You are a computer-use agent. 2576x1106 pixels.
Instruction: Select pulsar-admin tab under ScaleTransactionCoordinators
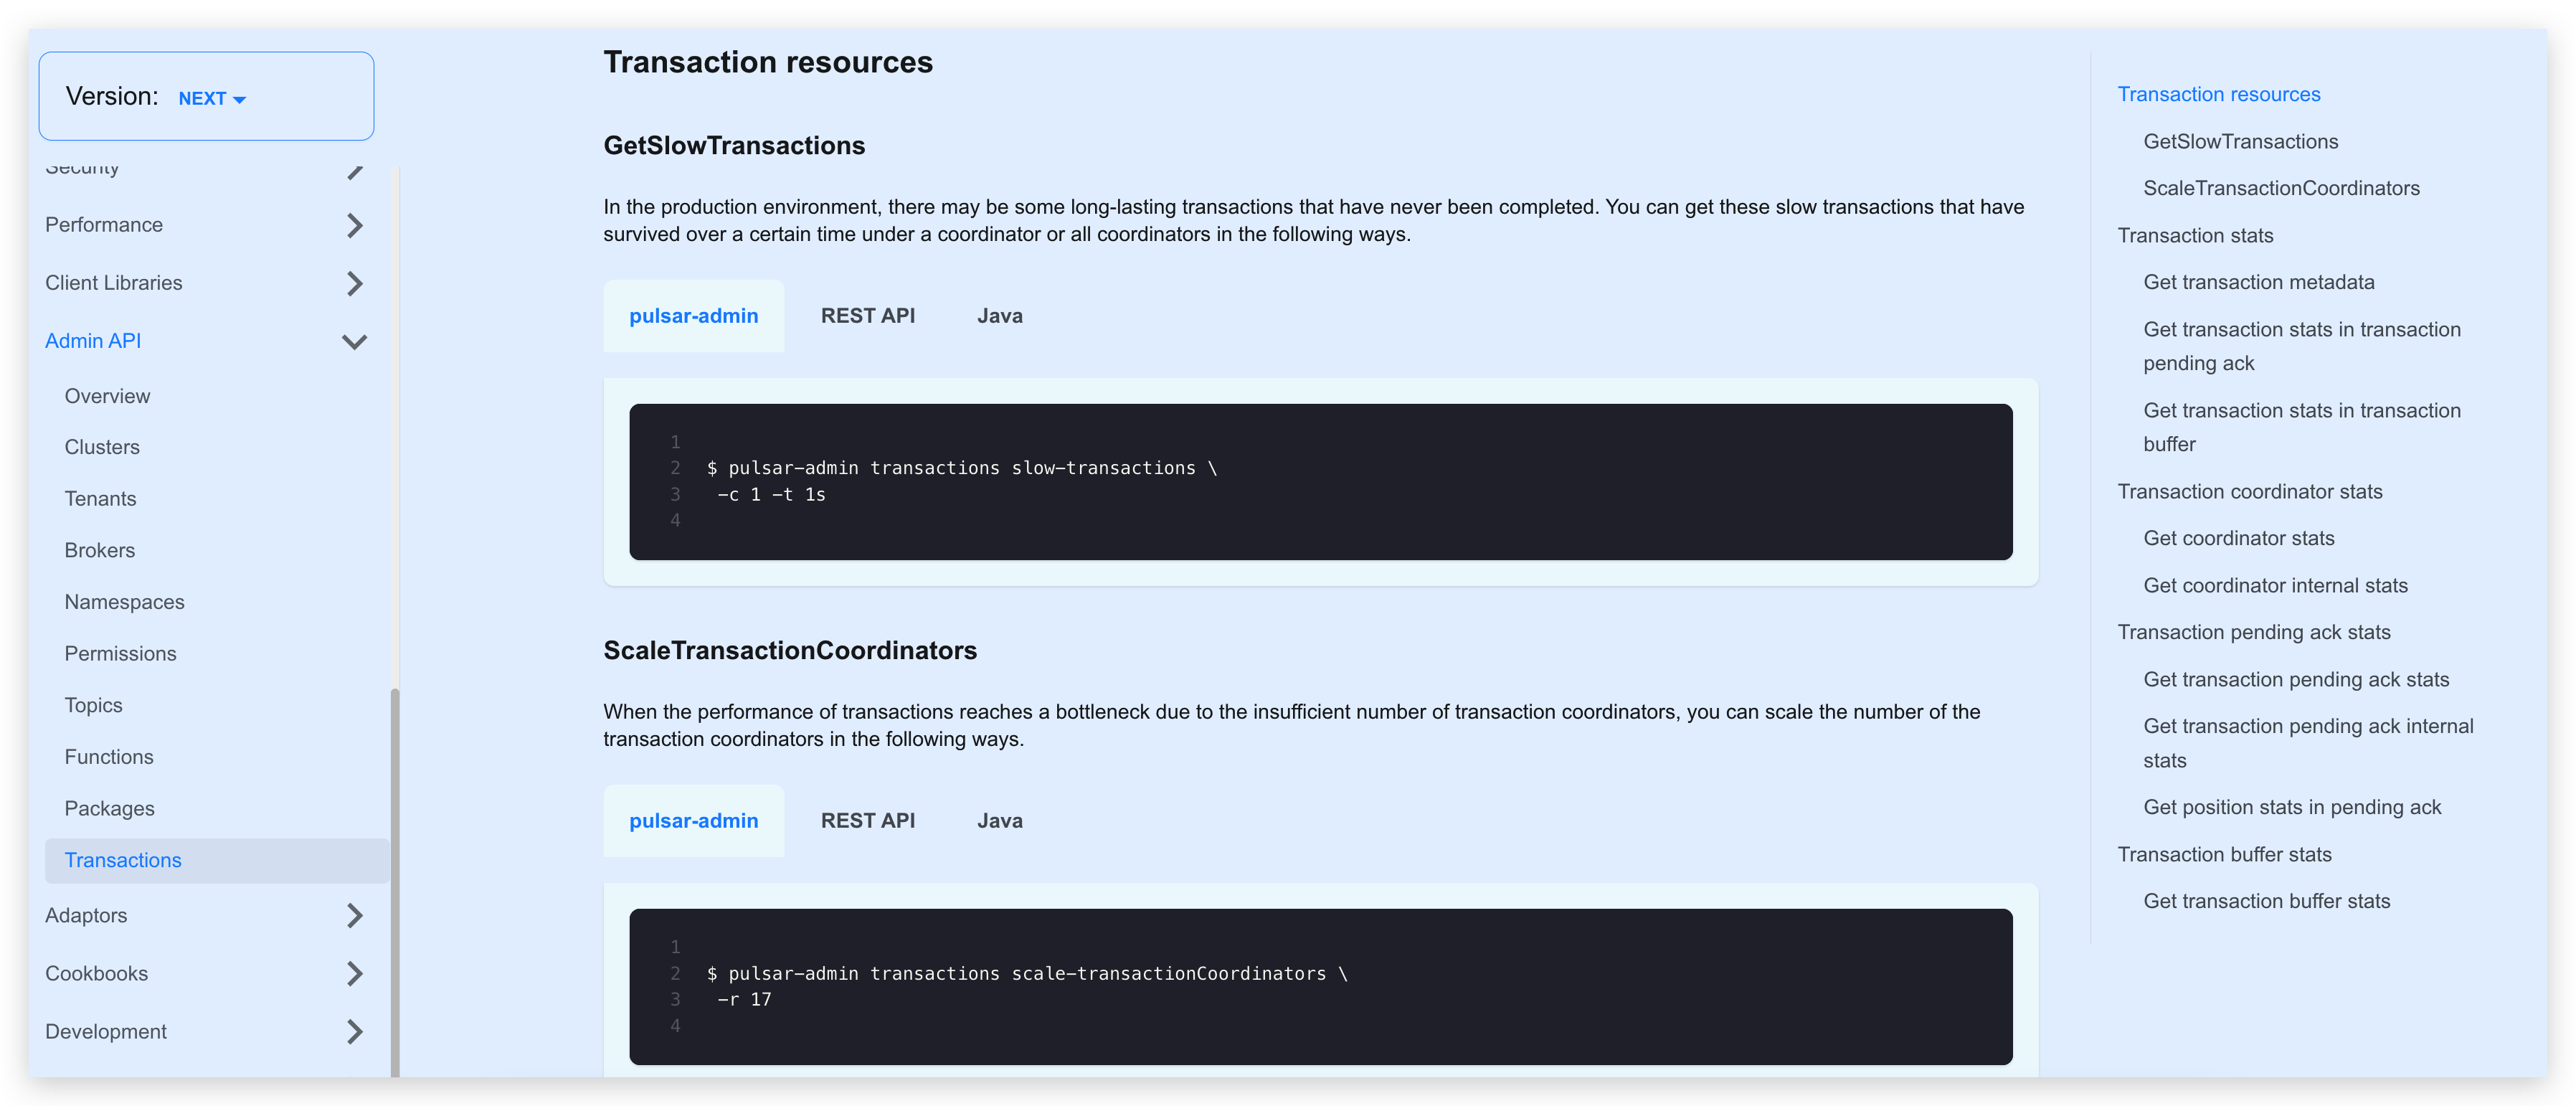coord(693,821)
